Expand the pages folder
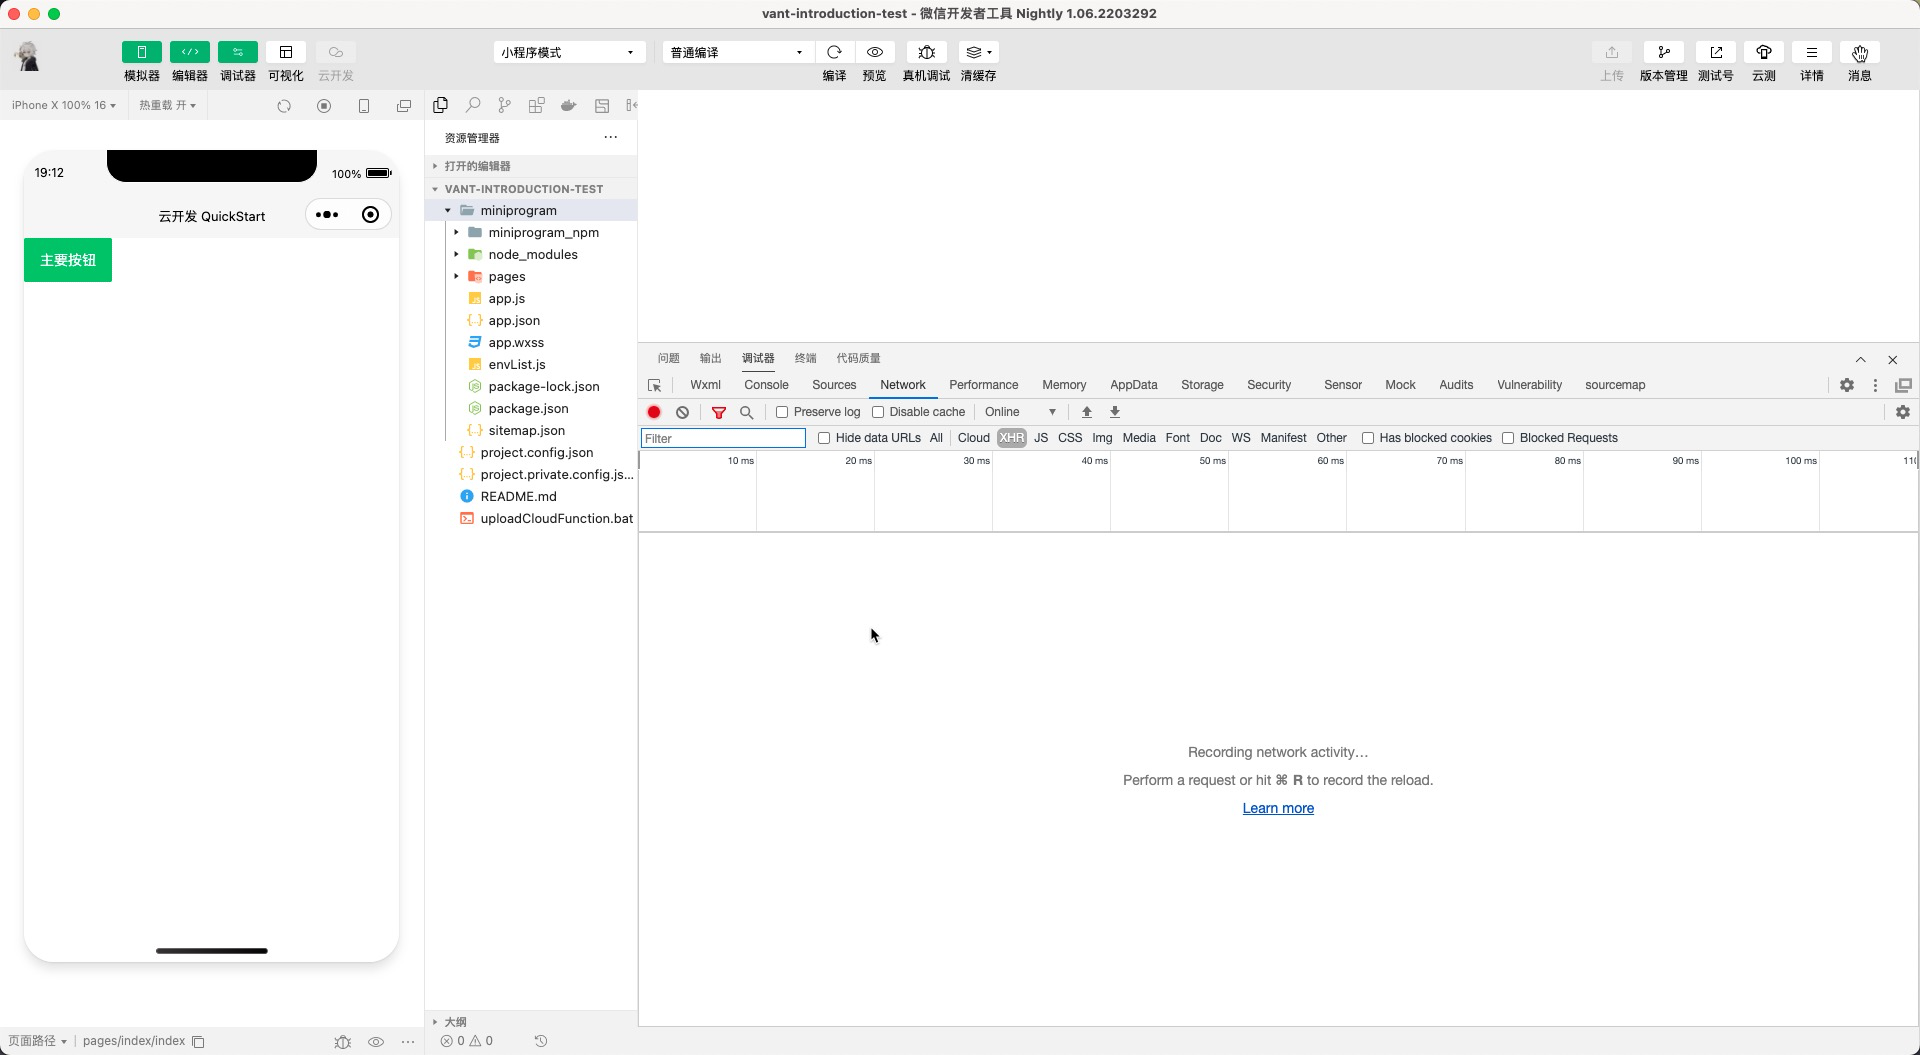Image resolution: width=1920 pixels, height=1055 pixels. click(457, 276)
